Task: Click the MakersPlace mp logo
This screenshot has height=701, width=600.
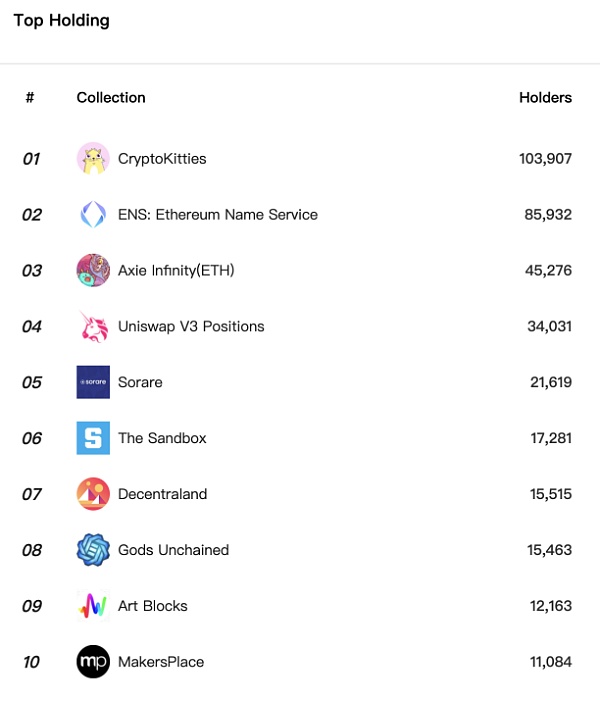Action: [93, 662]
